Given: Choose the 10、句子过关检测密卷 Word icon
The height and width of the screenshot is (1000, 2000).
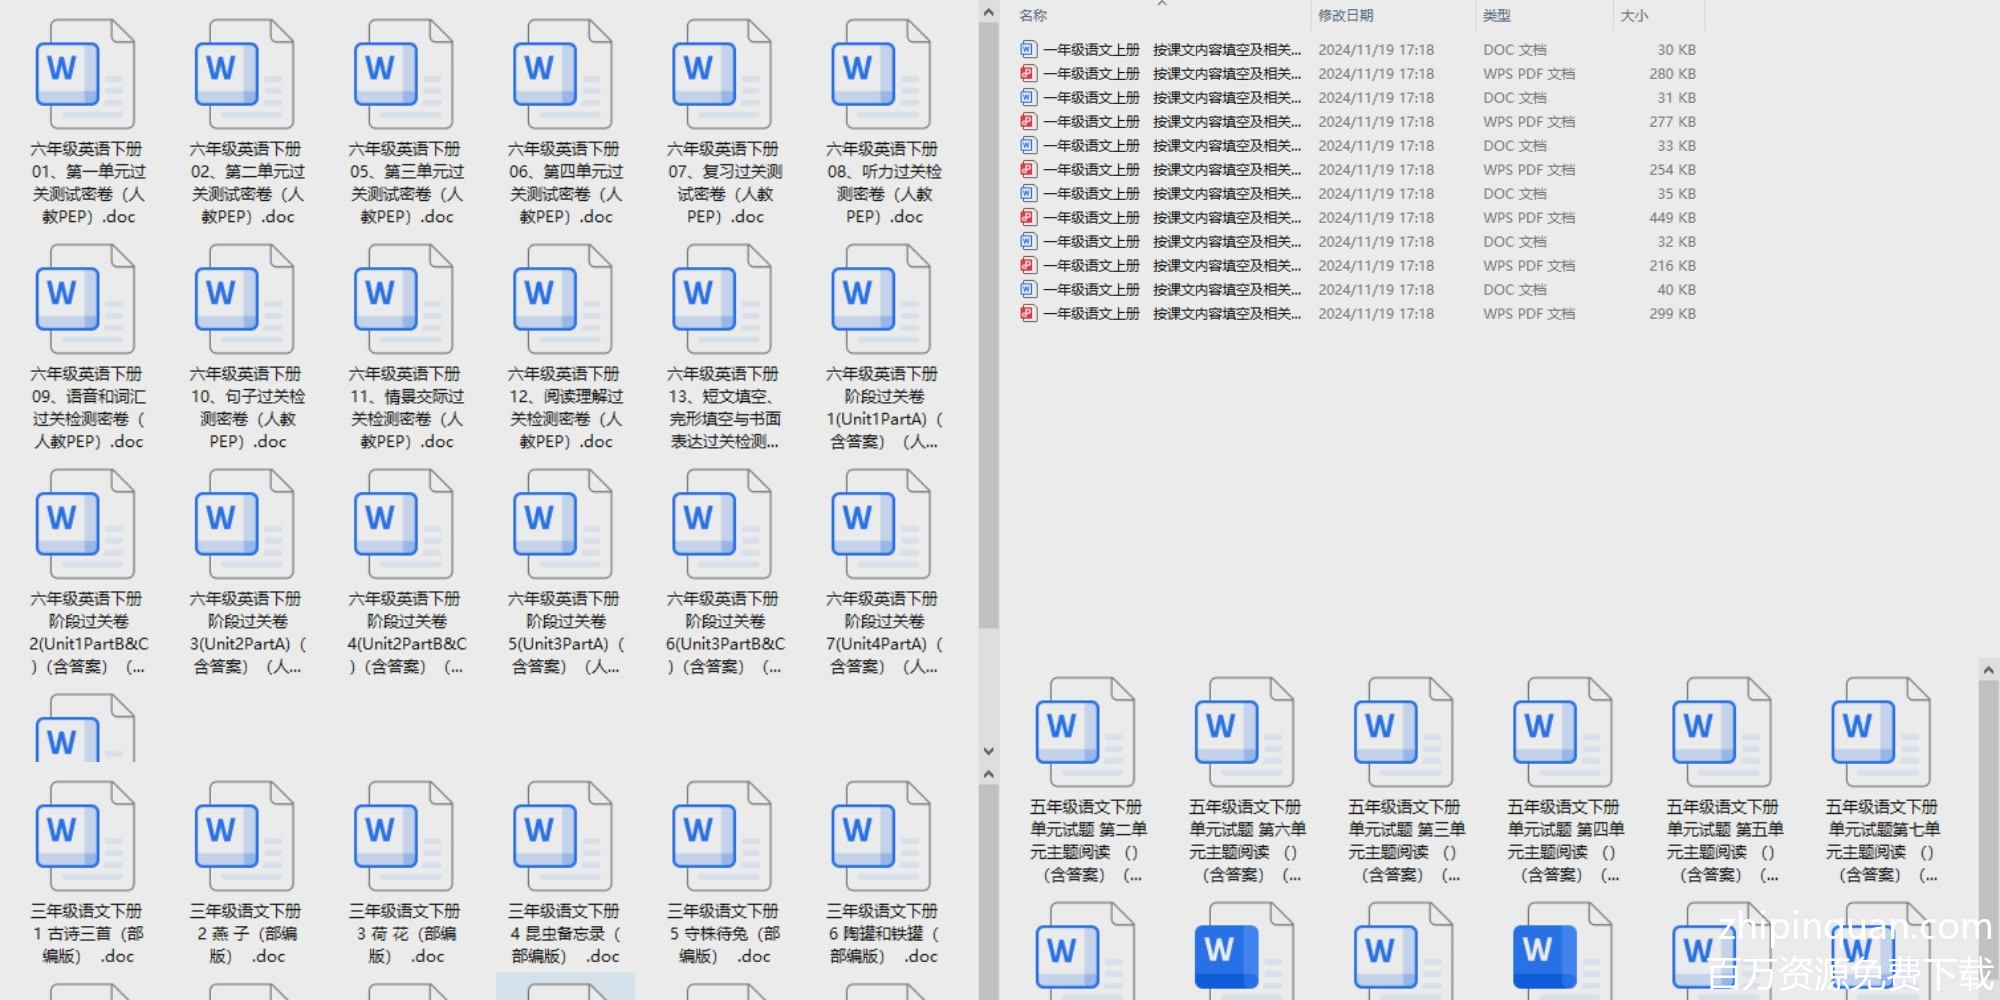Looking at the screenshot, I should pos(244,300).
